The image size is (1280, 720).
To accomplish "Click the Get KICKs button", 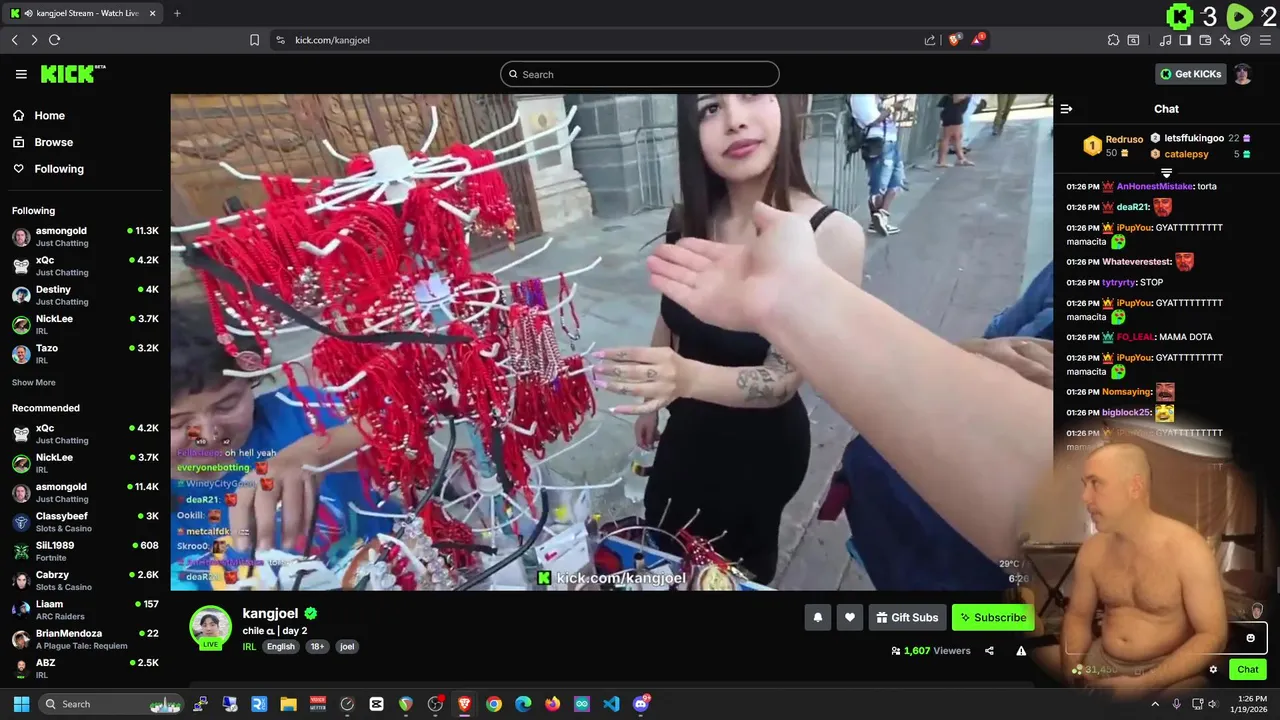I will click(1190, 74).
